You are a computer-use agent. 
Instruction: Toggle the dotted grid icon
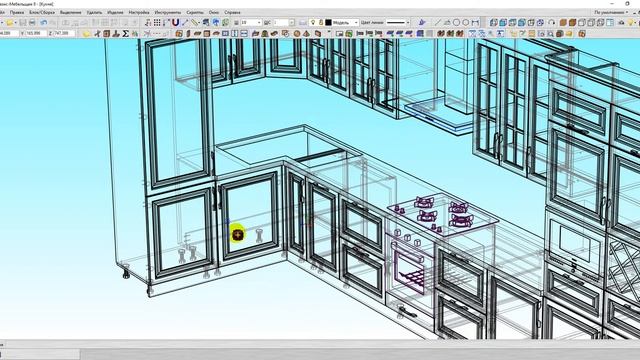pos(157,22)
